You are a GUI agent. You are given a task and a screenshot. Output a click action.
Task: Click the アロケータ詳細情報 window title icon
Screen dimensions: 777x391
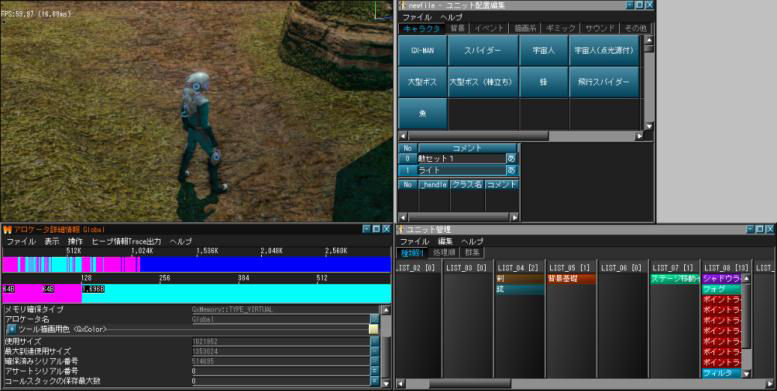click(7, 229)
